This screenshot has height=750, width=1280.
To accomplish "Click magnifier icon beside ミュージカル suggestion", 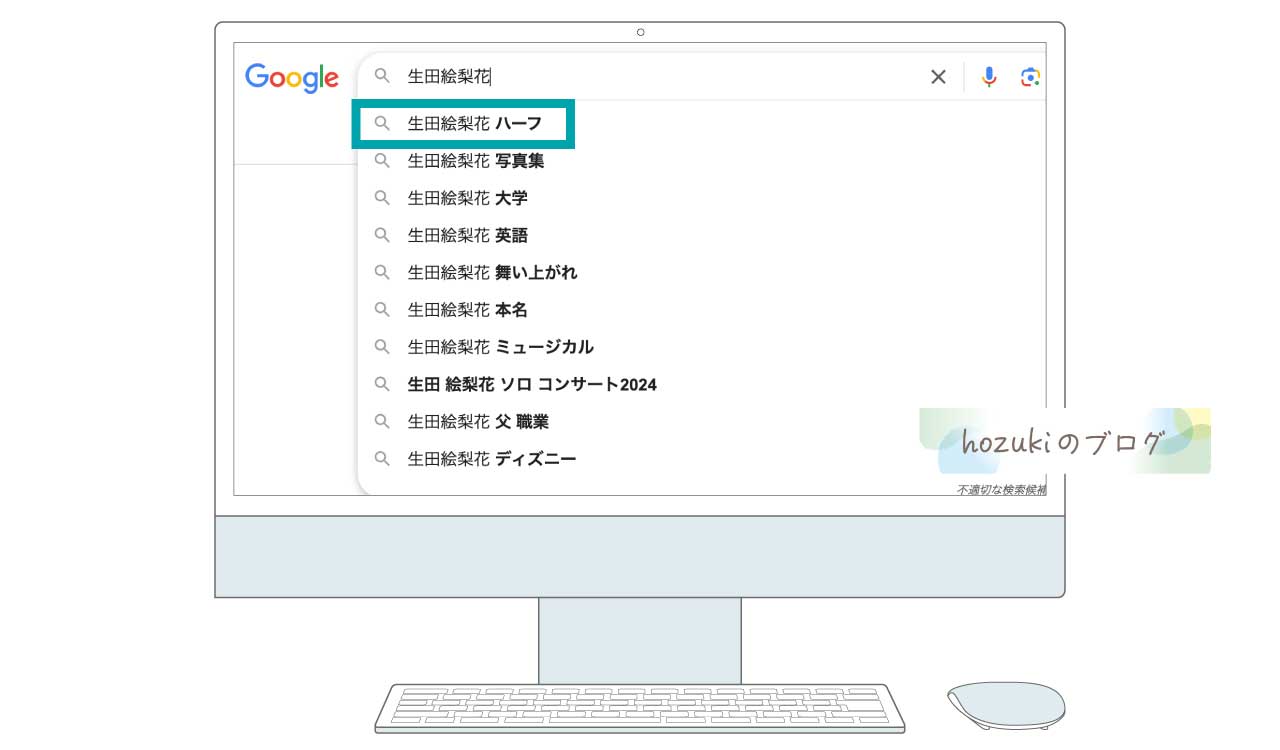I will pos(382,346).
